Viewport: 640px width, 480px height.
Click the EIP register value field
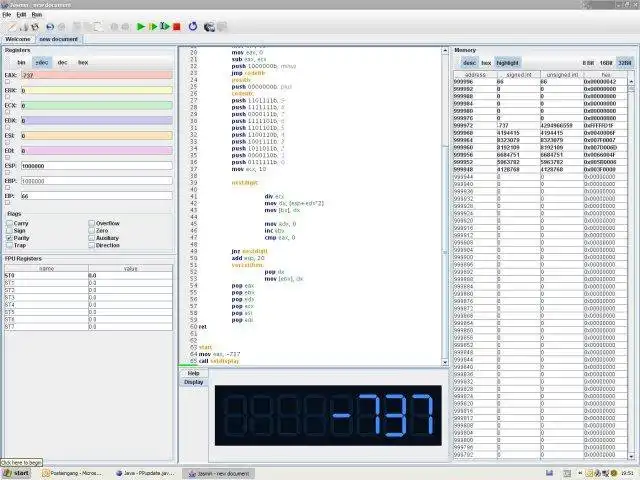[x=97, y=196]
